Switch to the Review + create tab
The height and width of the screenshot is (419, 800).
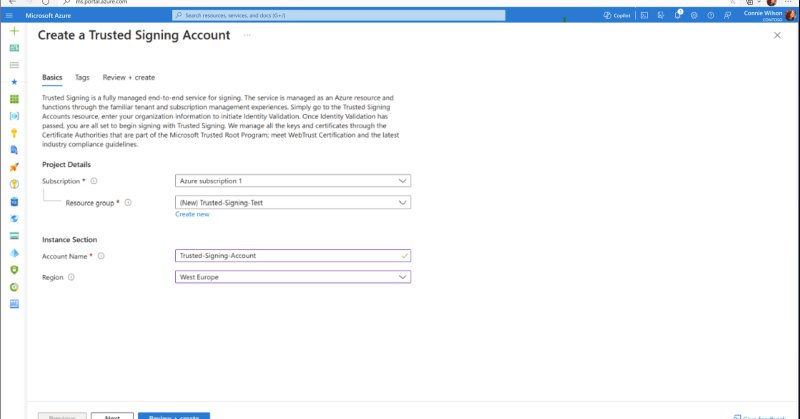(129, 78)
